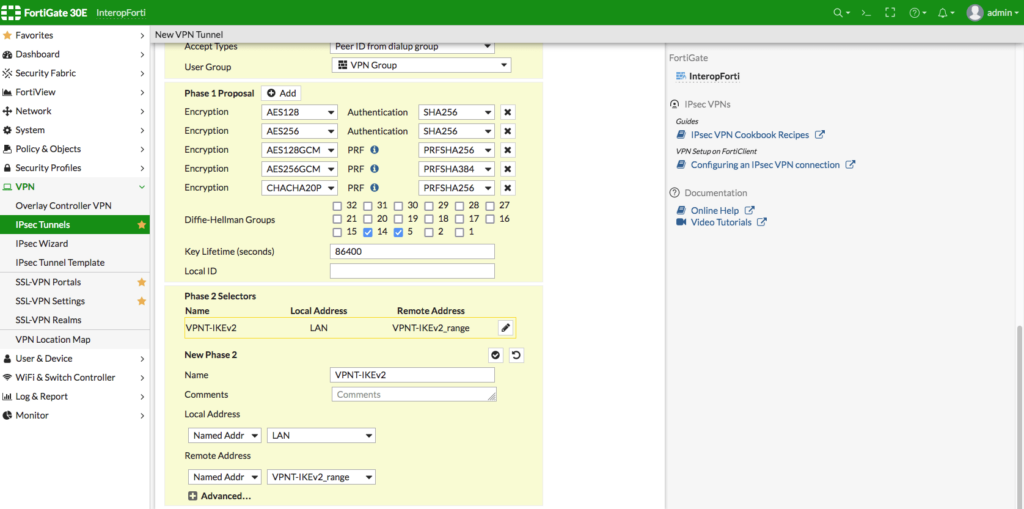Open the CHACHA20P encryption dropdown
The width and height of the screenshot is (1024, 509).
coord(299,188)
